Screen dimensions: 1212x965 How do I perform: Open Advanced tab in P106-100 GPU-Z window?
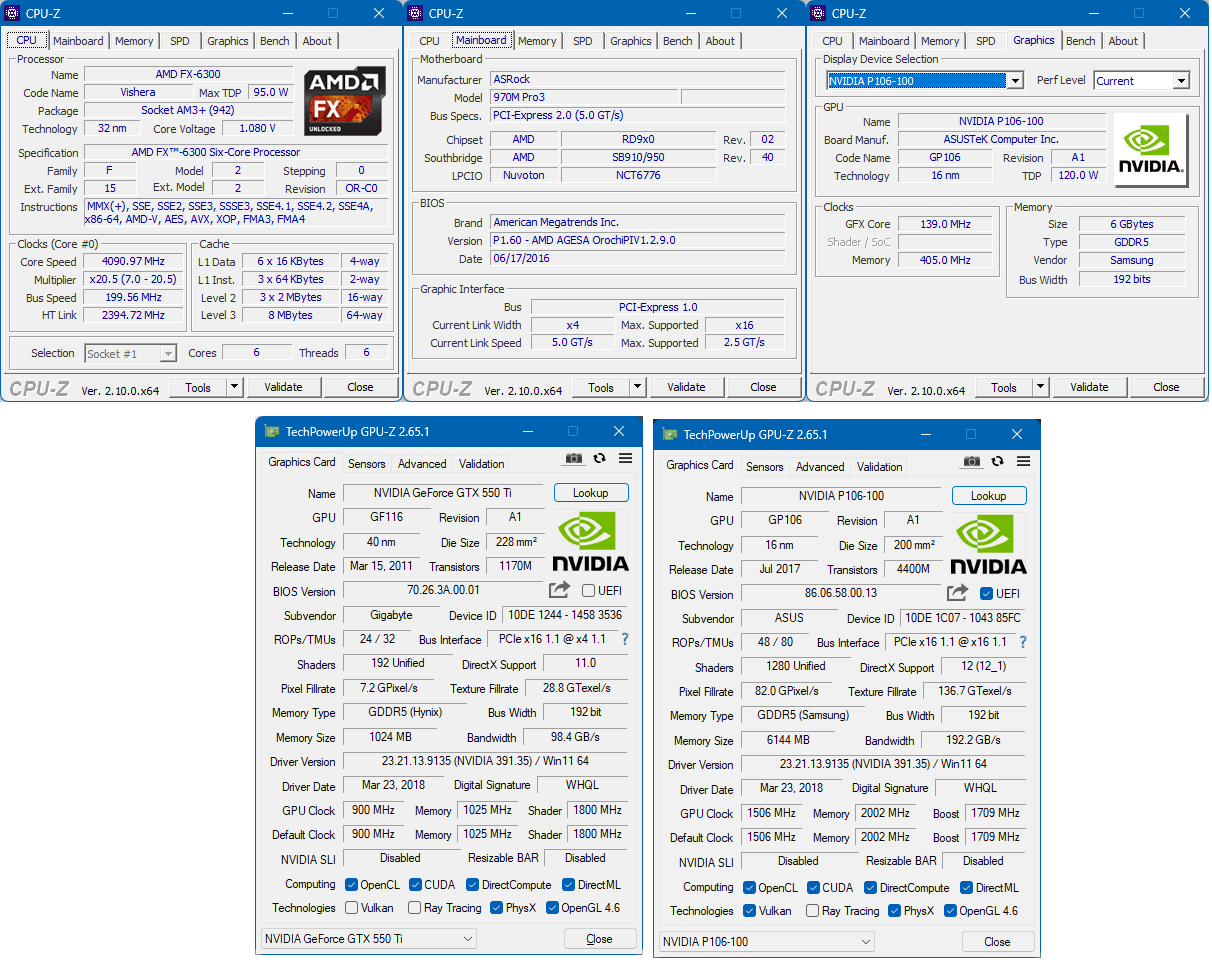click(x=820, y=467)
